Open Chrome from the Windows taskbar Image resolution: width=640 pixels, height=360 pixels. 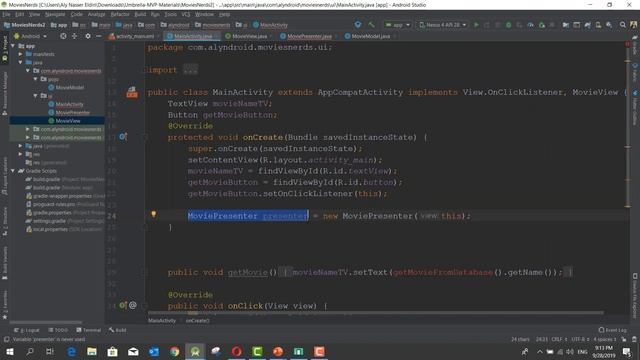point(174,351)
